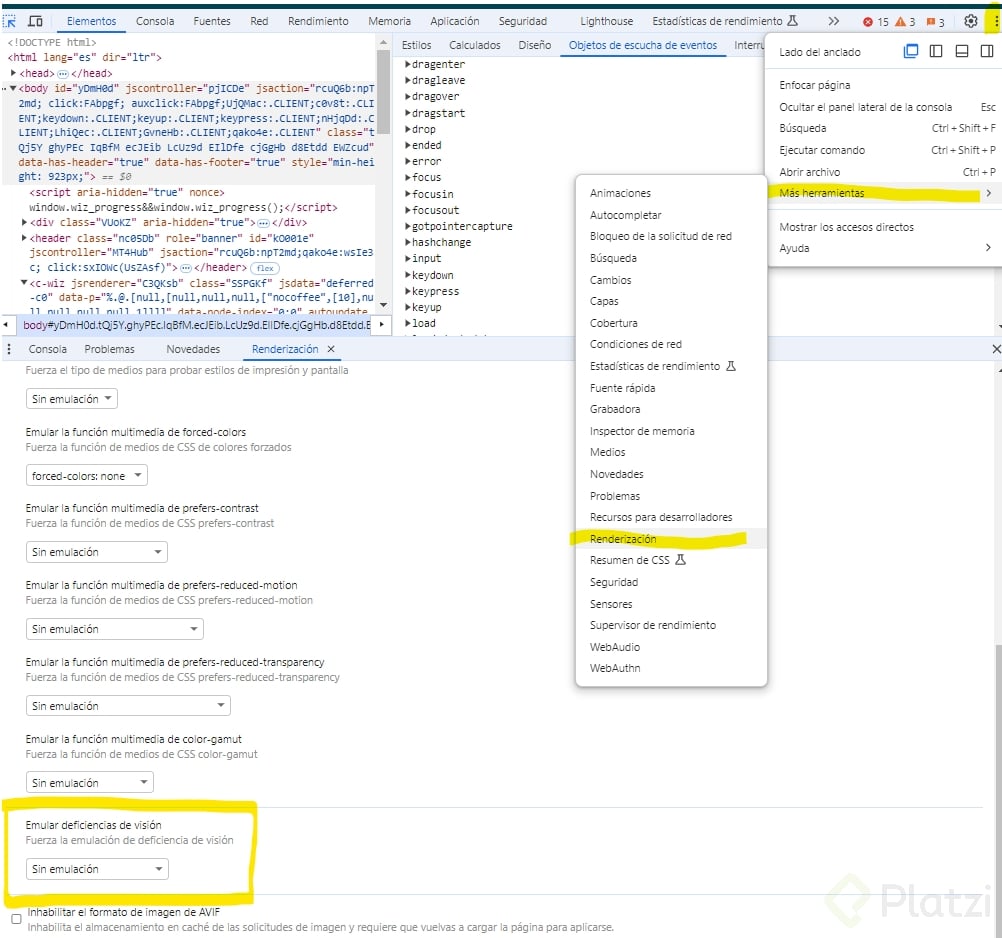
Task: Open Más herramientas submenu
Action: [884, 193]
